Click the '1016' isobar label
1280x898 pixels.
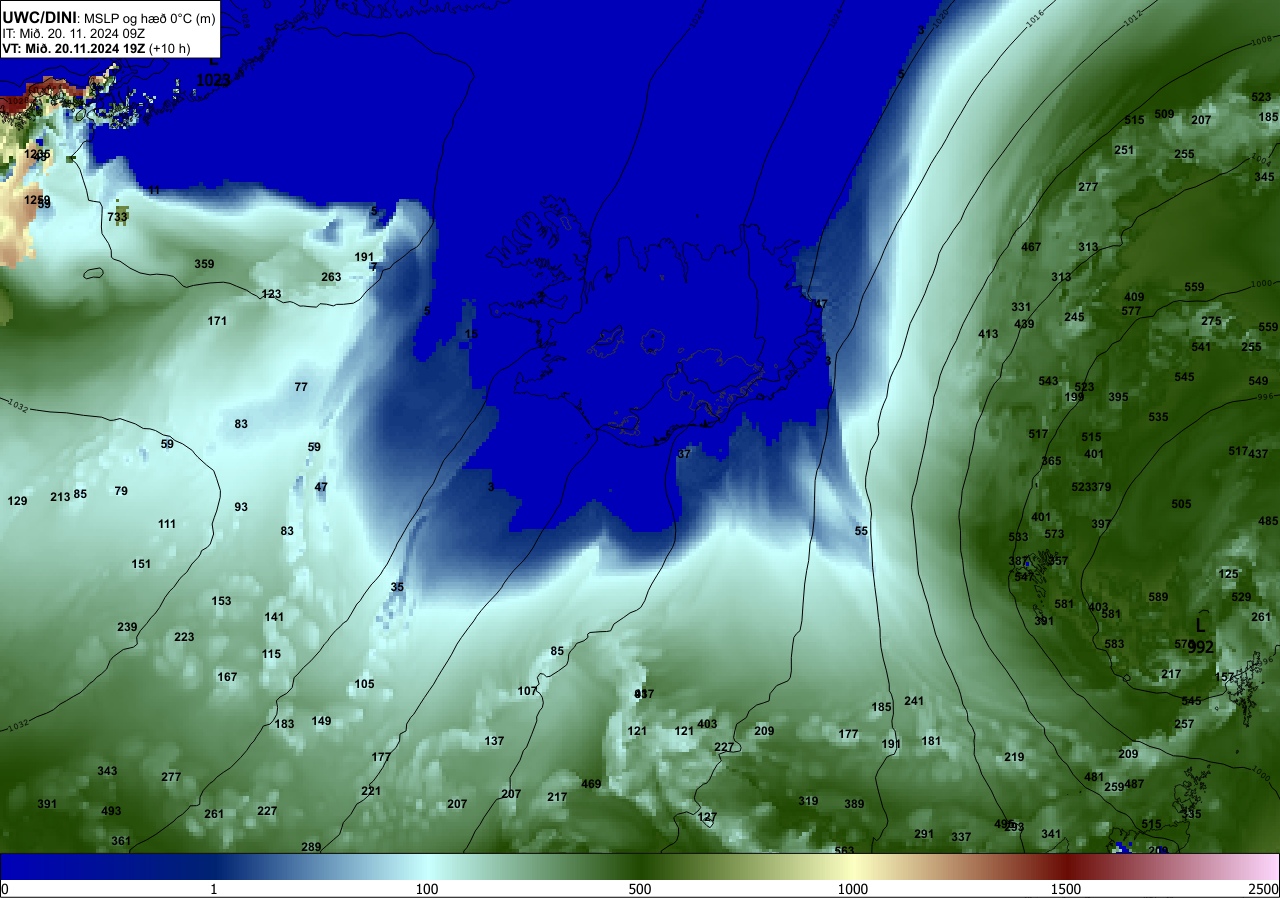point(1035,16)
